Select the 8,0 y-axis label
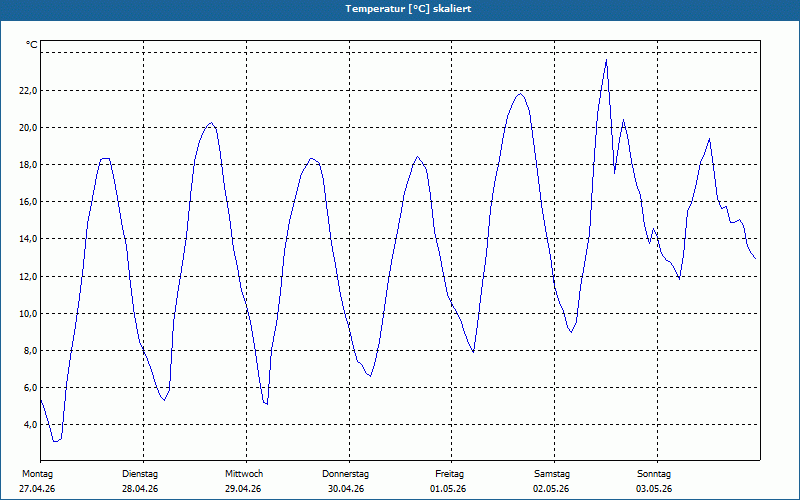The image size is (800, 500). pos(30,351)
